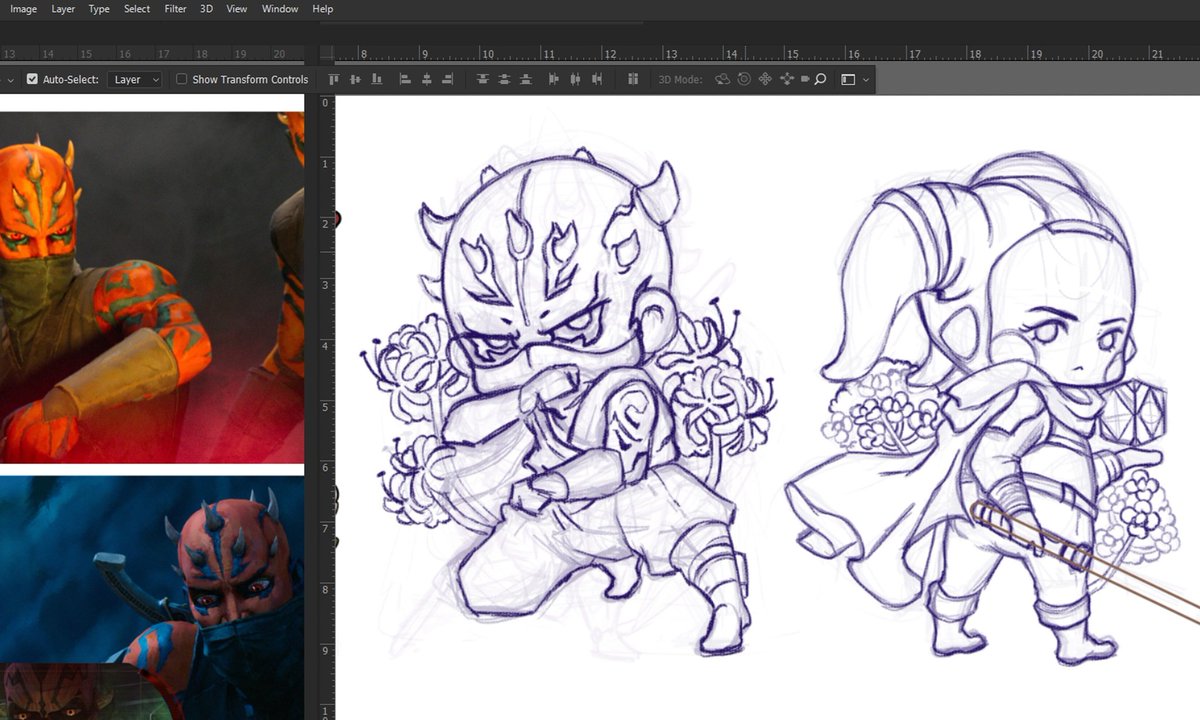Open the Window menu
This screenshot has height=720, width=1200.
tap(280, 9)
